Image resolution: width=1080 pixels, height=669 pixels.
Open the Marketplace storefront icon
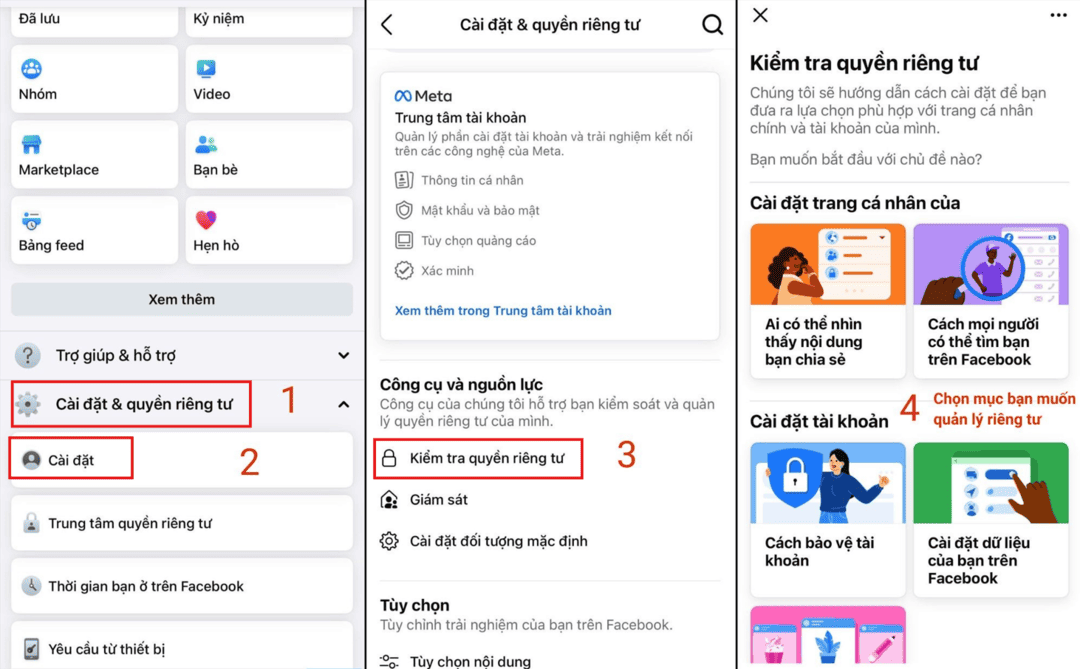(x=31, y=145)
